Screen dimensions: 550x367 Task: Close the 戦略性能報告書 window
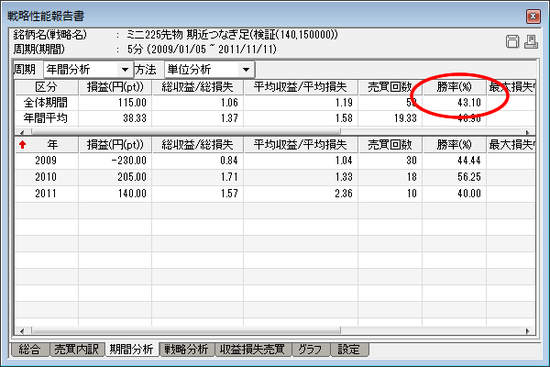(x=533, y=16)
